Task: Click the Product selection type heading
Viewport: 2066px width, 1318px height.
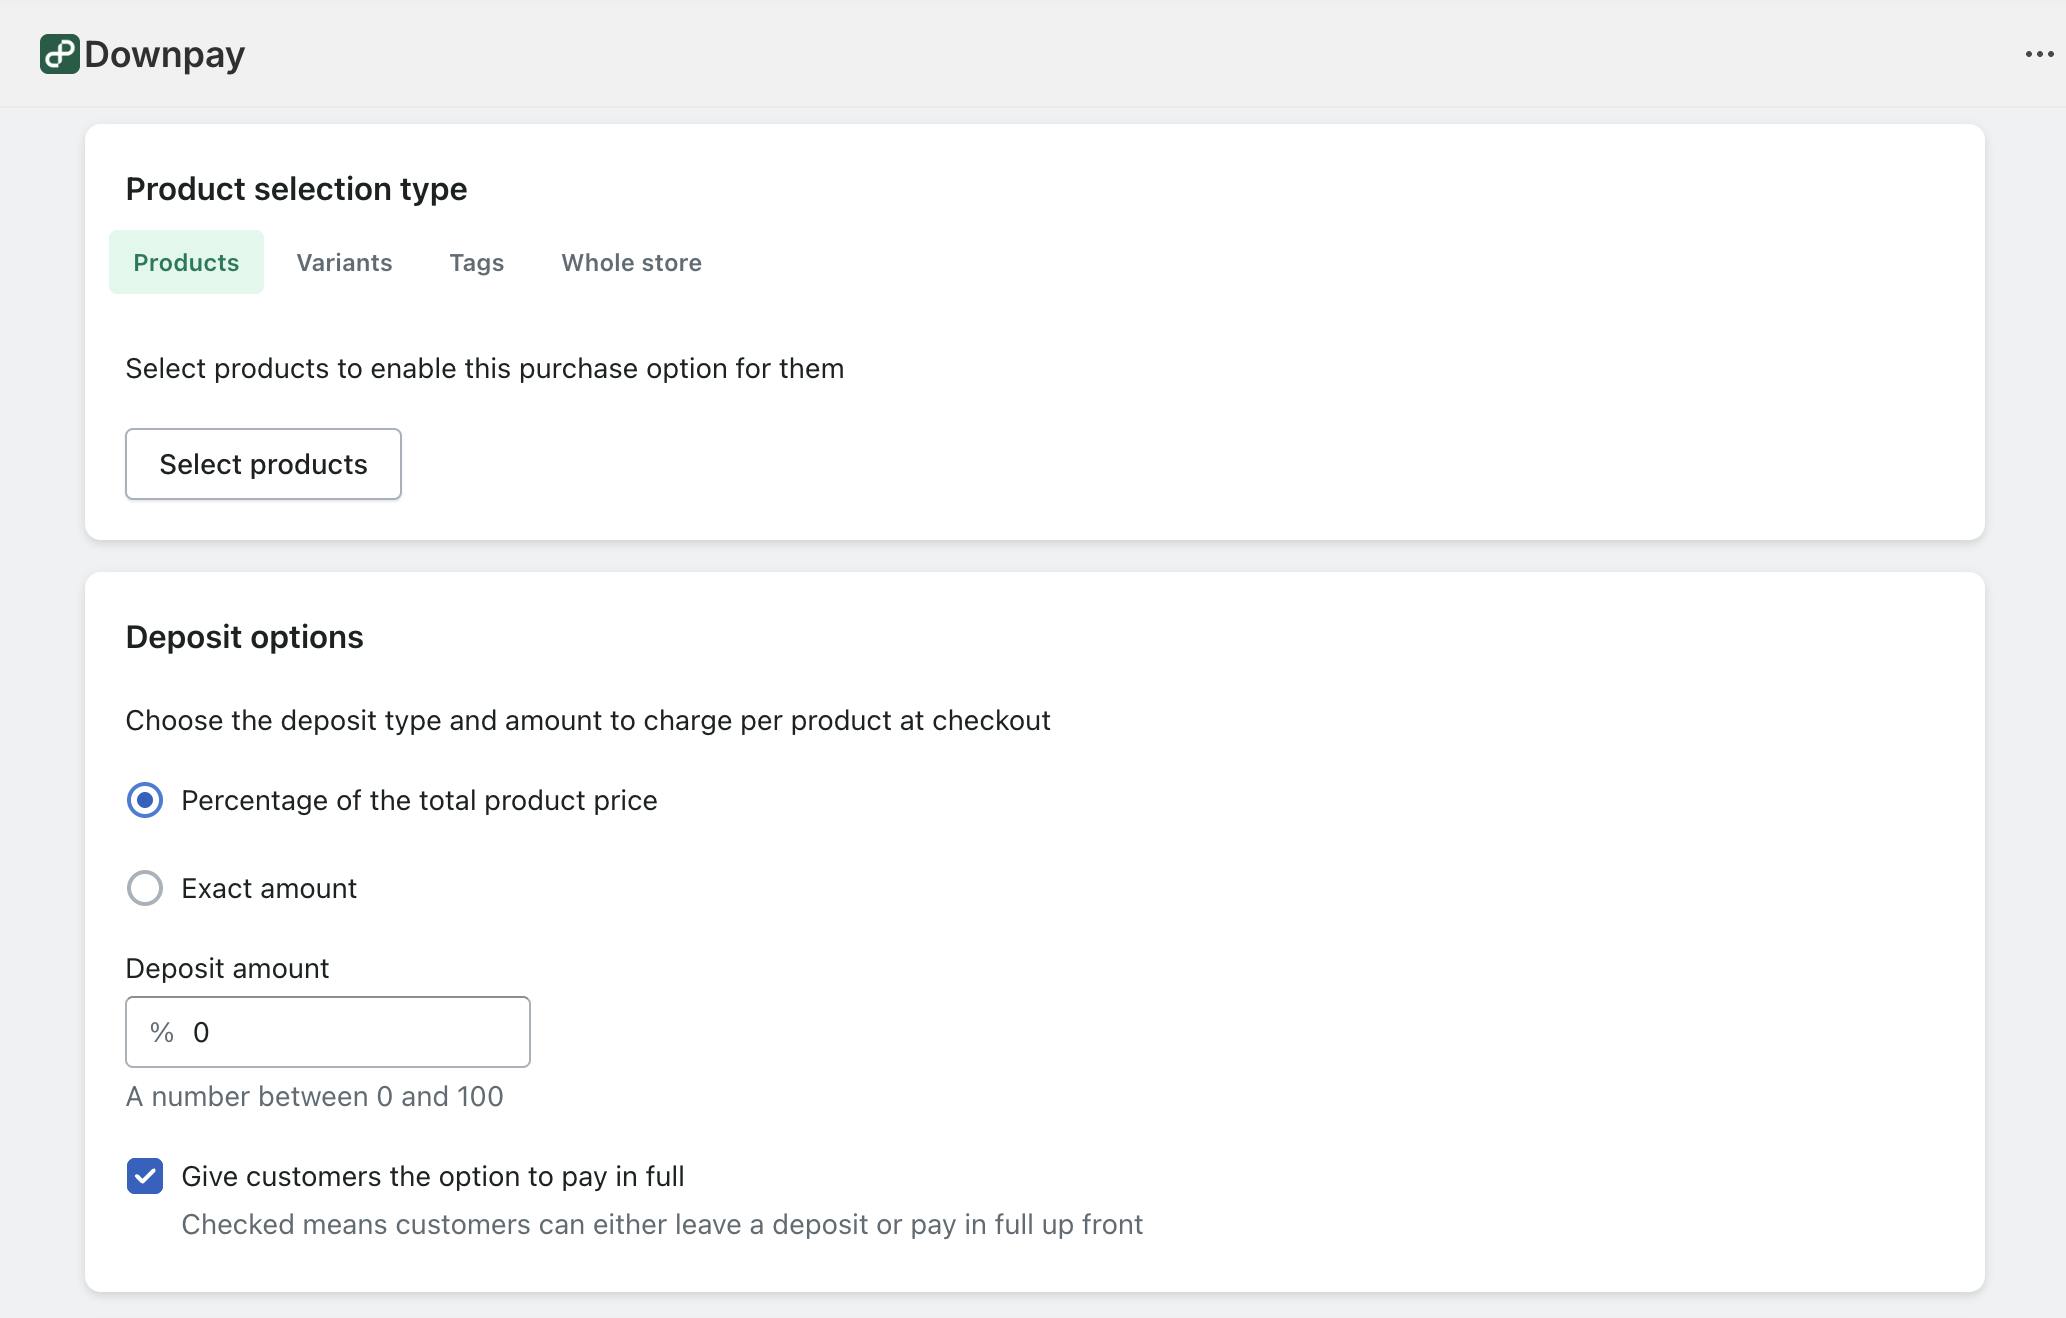Action: [296, 188]
